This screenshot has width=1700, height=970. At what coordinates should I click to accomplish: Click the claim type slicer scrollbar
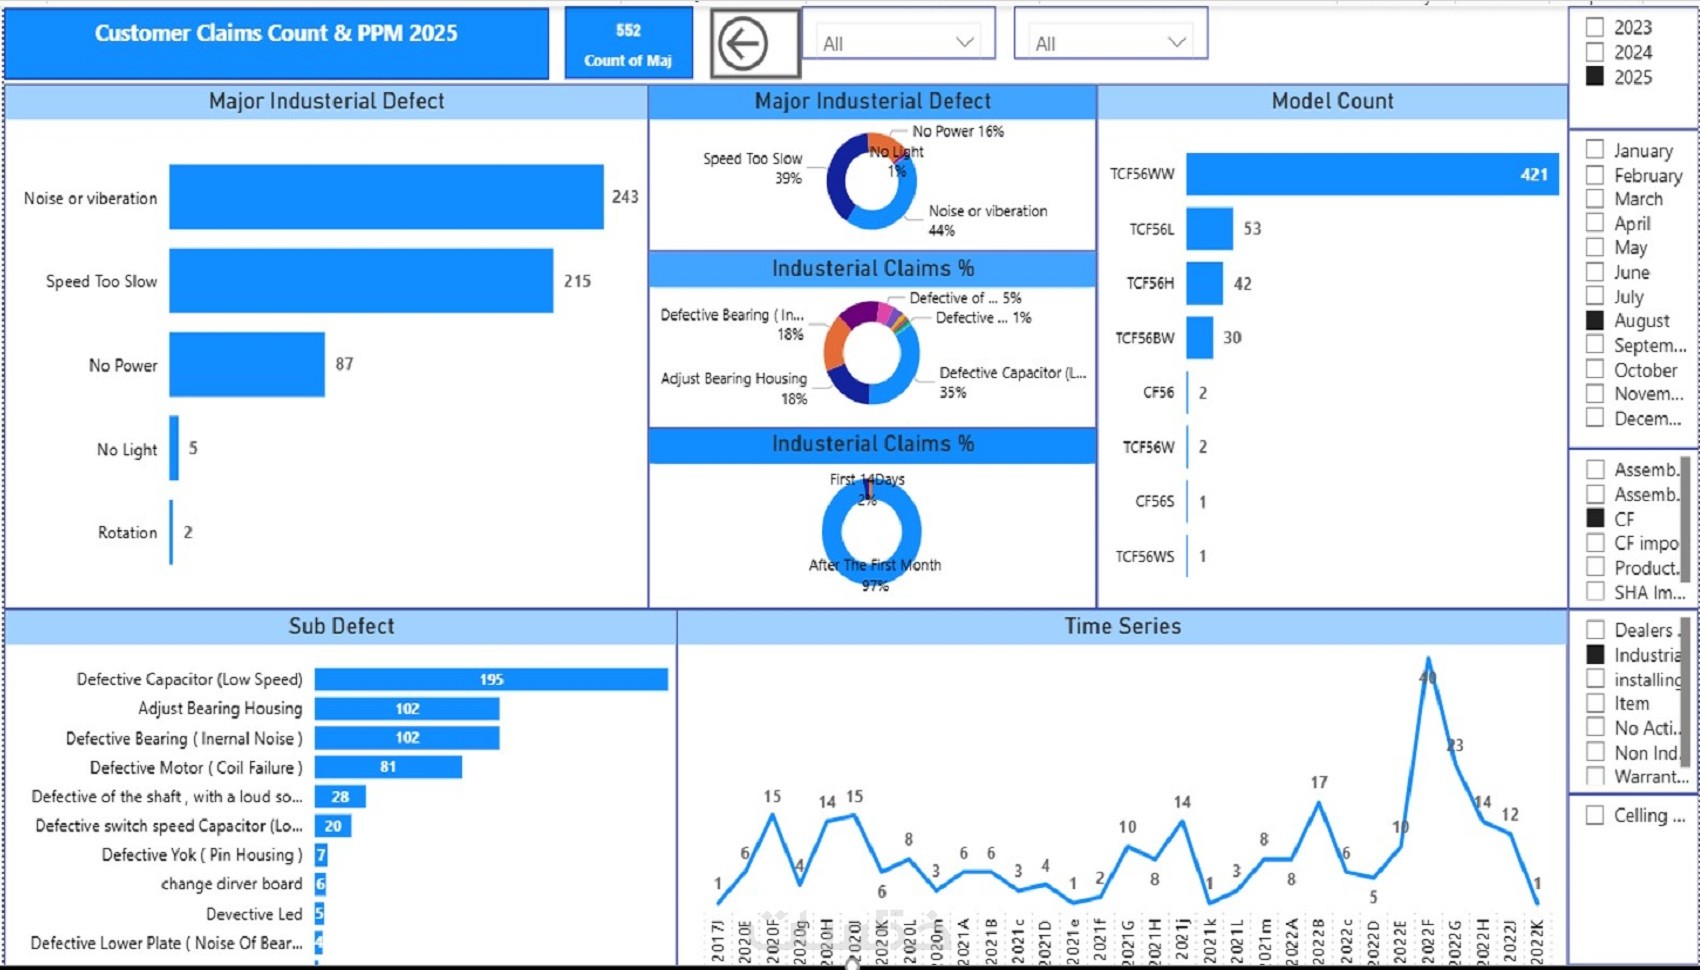[x=1684, y=690]
